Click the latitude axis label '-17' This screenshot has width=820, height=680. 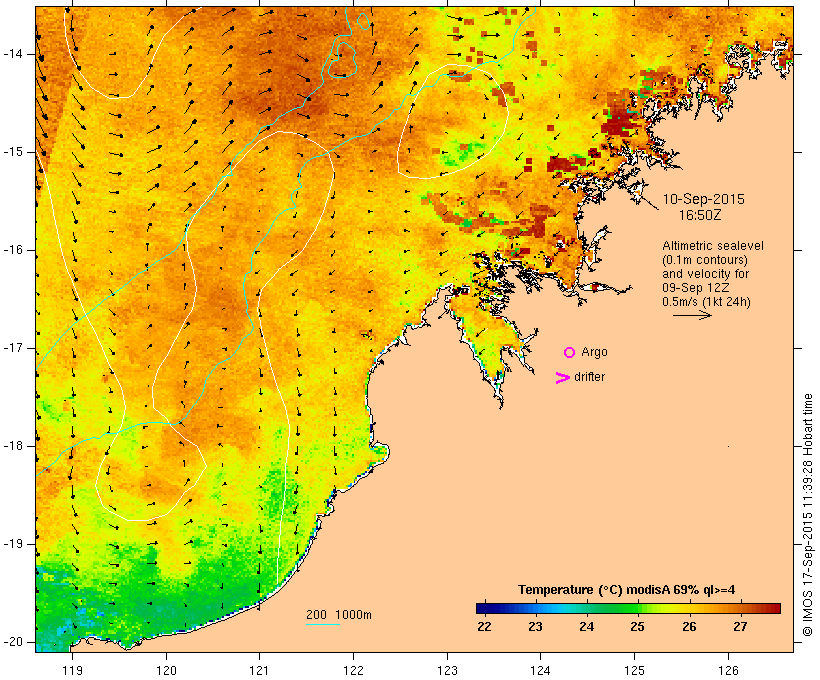tap(13, 348)
